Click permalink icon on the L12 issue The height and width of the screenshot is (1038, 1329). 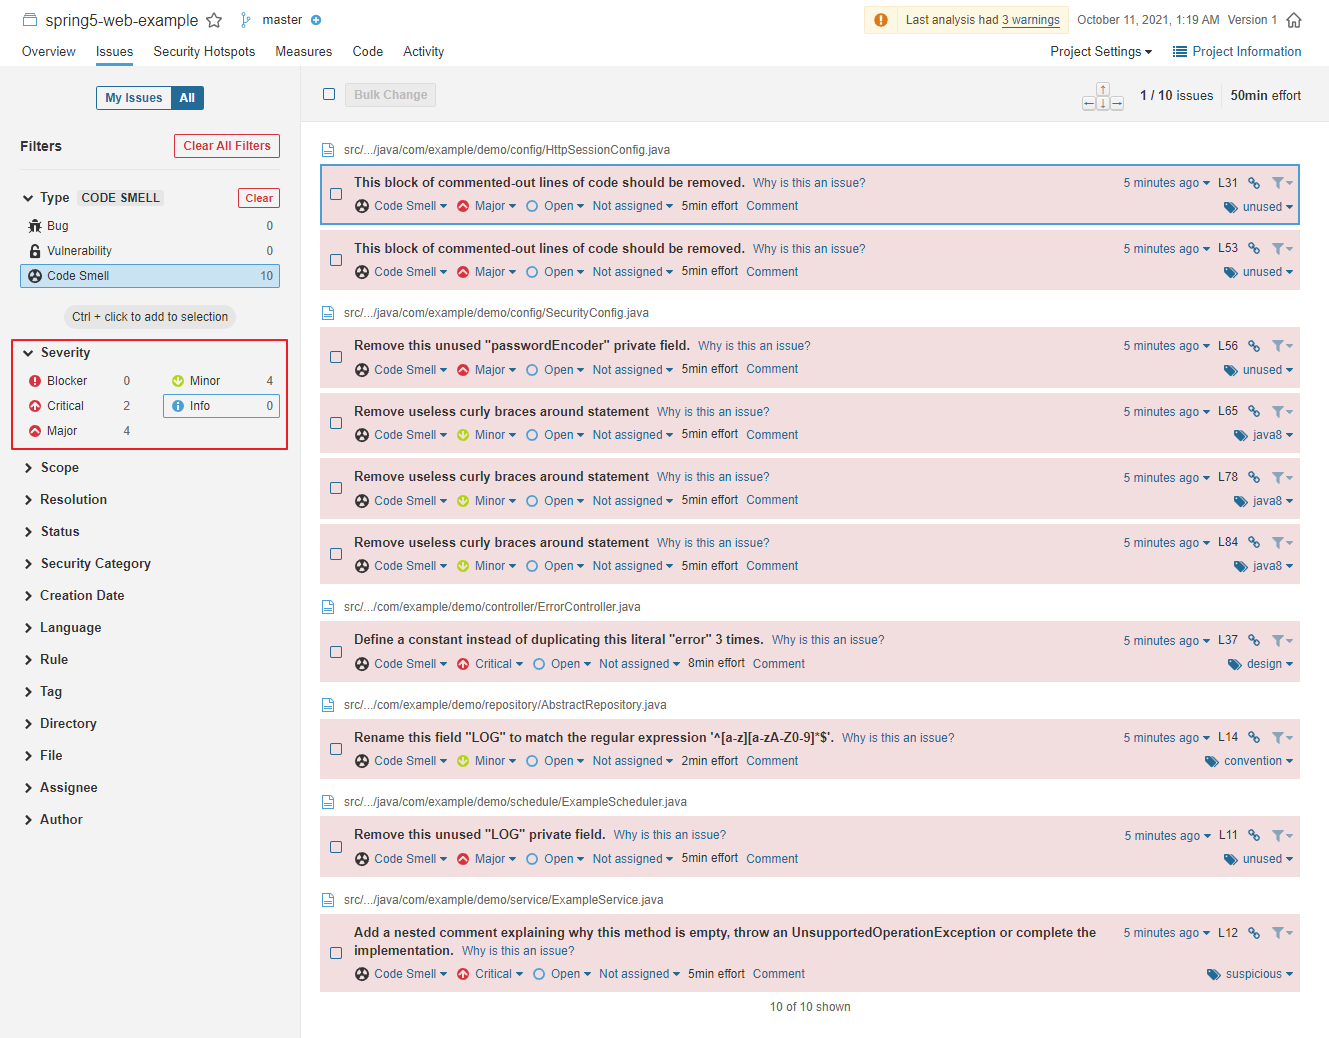(1254, 933)
